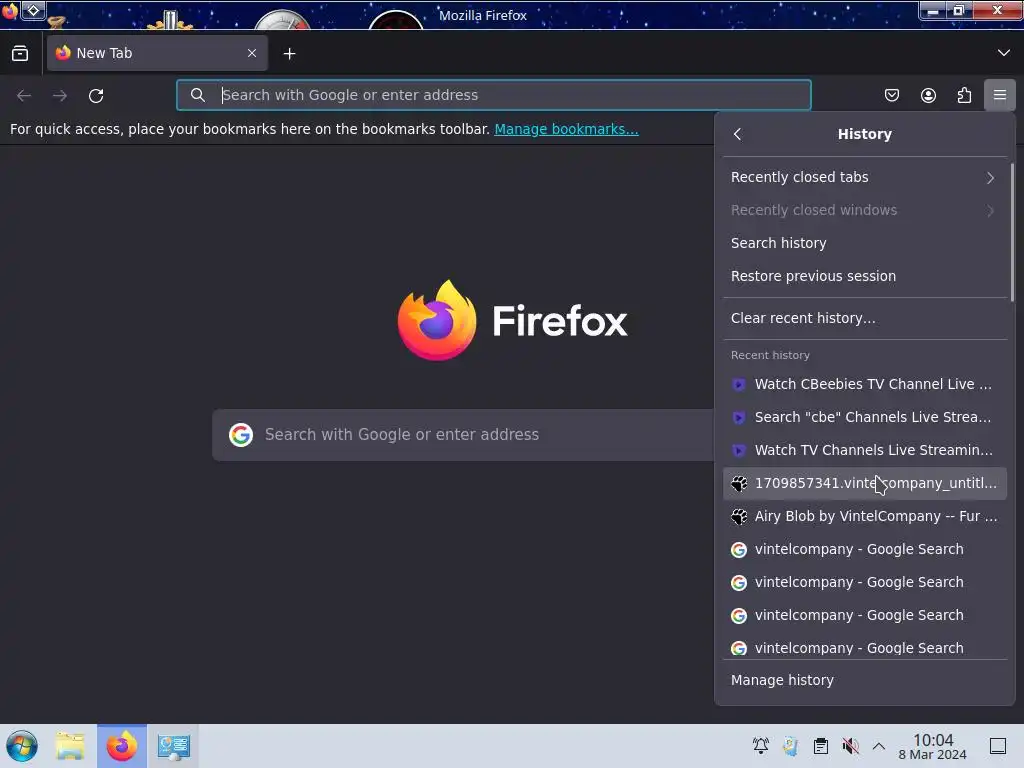The image size is (1024, 768).
Task: Open Watch TV Channels Live Streaming entry
Action: point(865,450)
